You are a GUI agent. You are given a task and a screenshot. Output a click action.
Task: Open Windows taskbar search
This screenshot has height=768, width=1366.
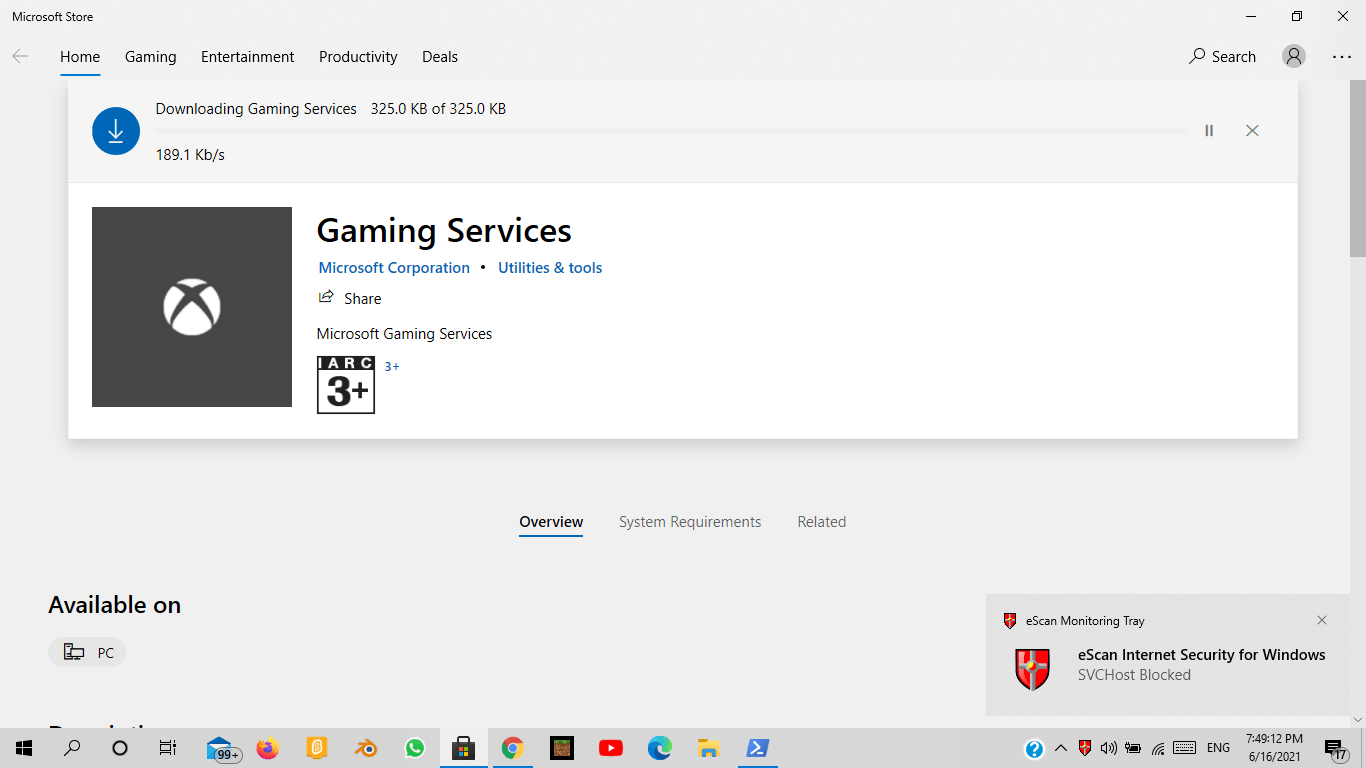click(x=72, y=748)
